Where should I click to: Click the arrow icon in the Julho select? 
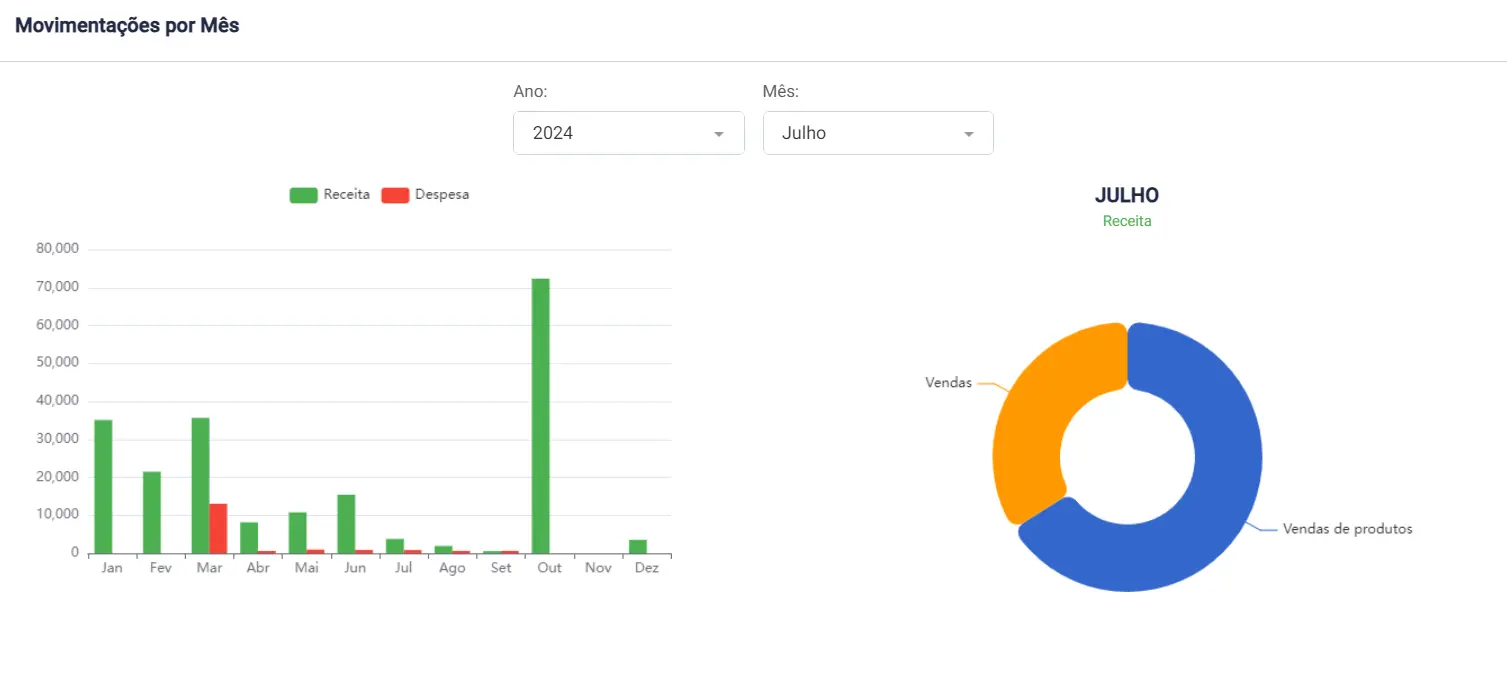(968, 134)
